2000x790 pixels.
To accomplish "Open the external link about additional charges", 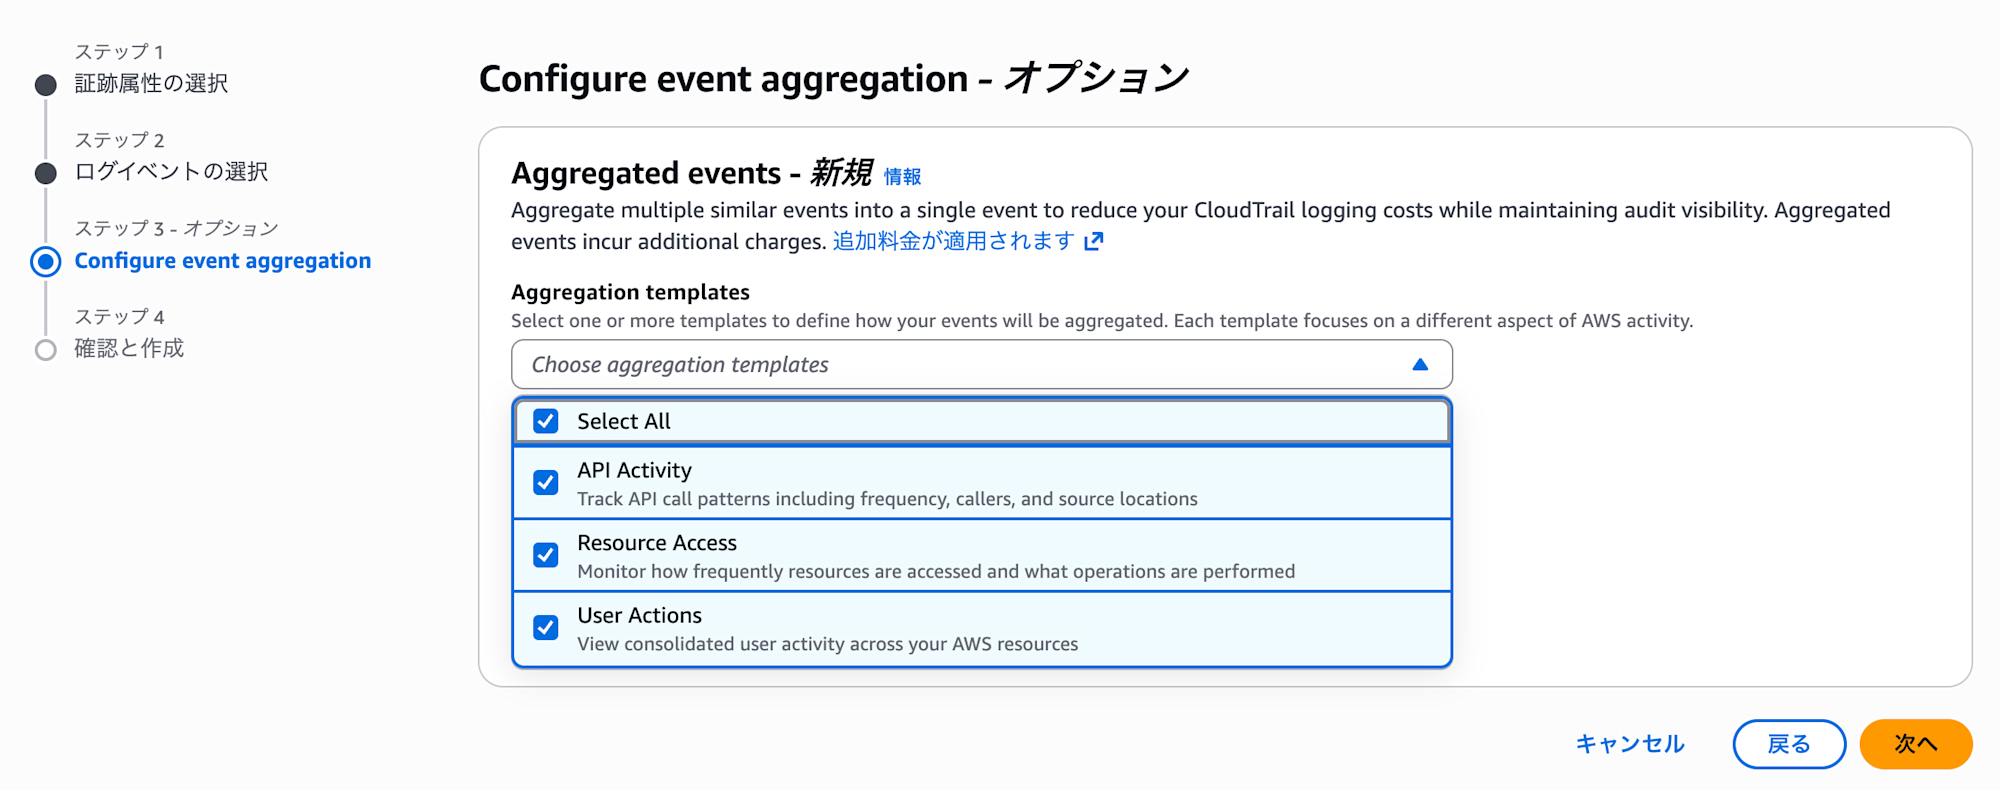I will tap(960, 240).
